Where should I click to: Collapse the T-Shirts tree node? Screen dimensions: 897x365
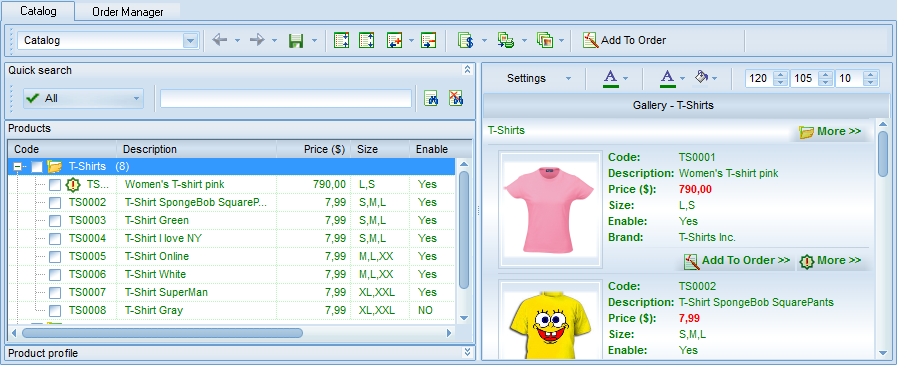(17, 166)
